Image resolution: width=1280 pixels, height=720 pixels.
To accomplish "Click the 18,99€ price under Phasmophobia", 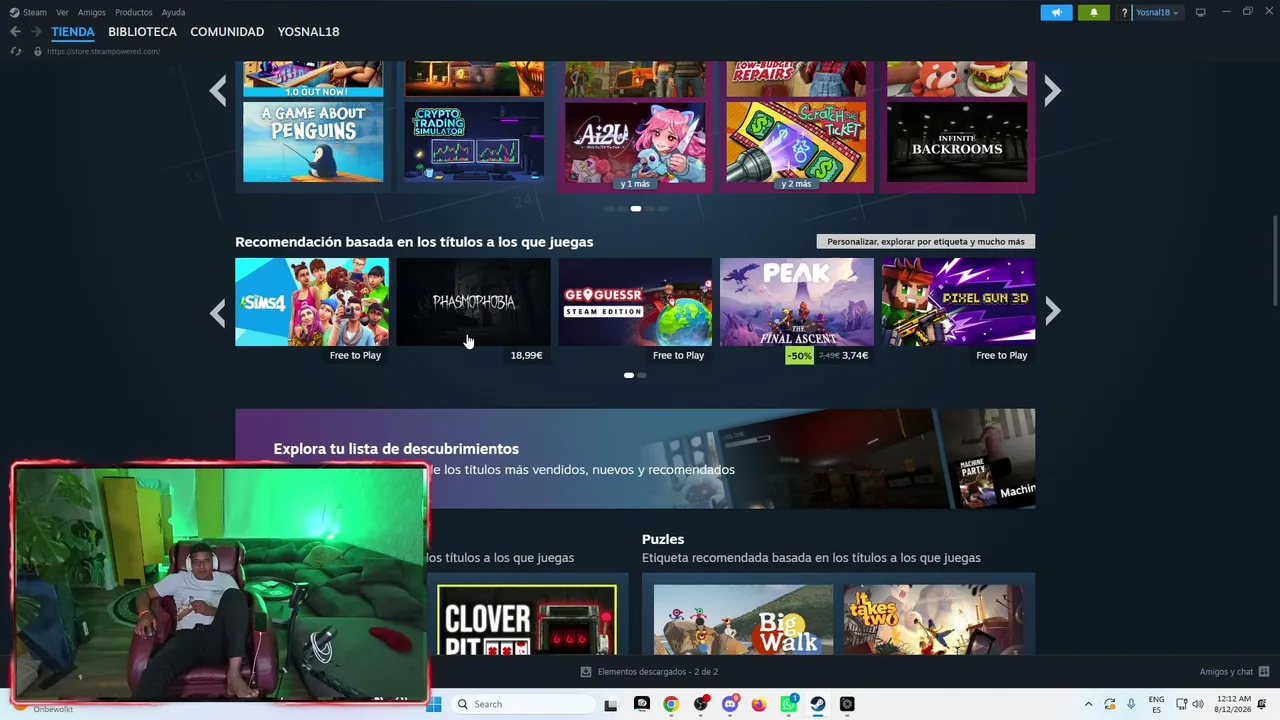I will (526, 356).
